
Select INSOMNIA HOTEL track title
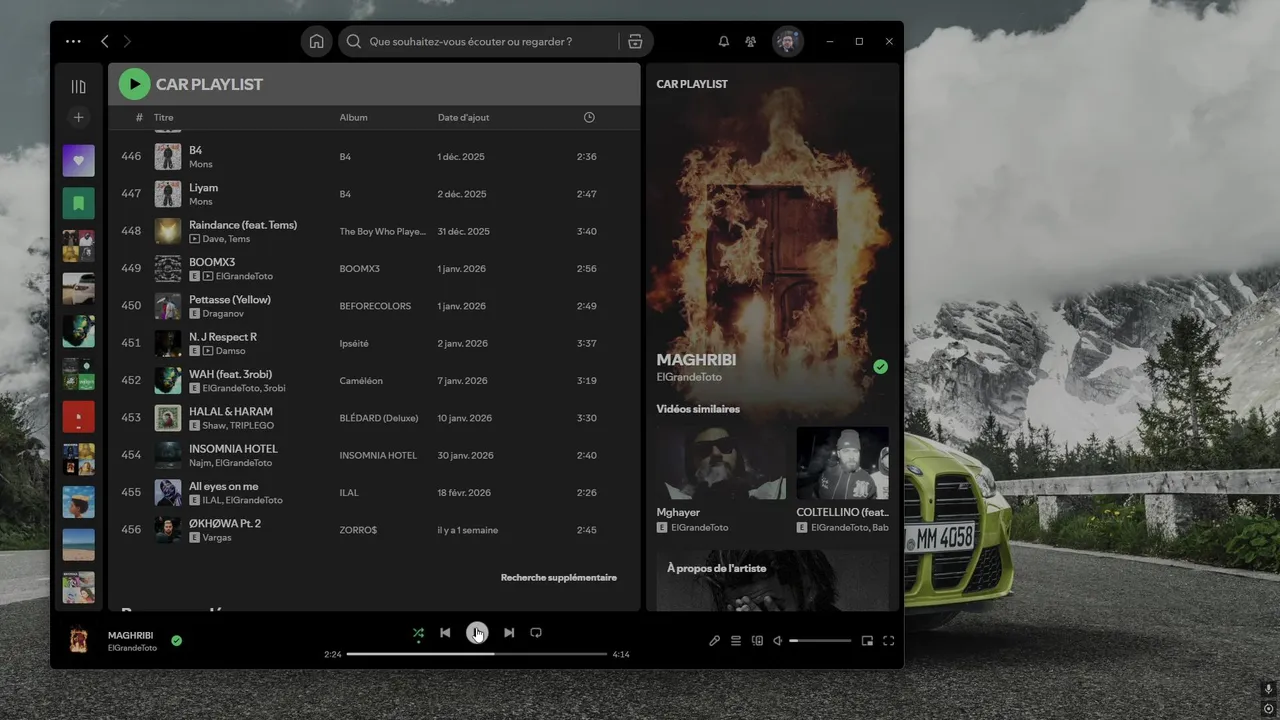coord(233,449)
